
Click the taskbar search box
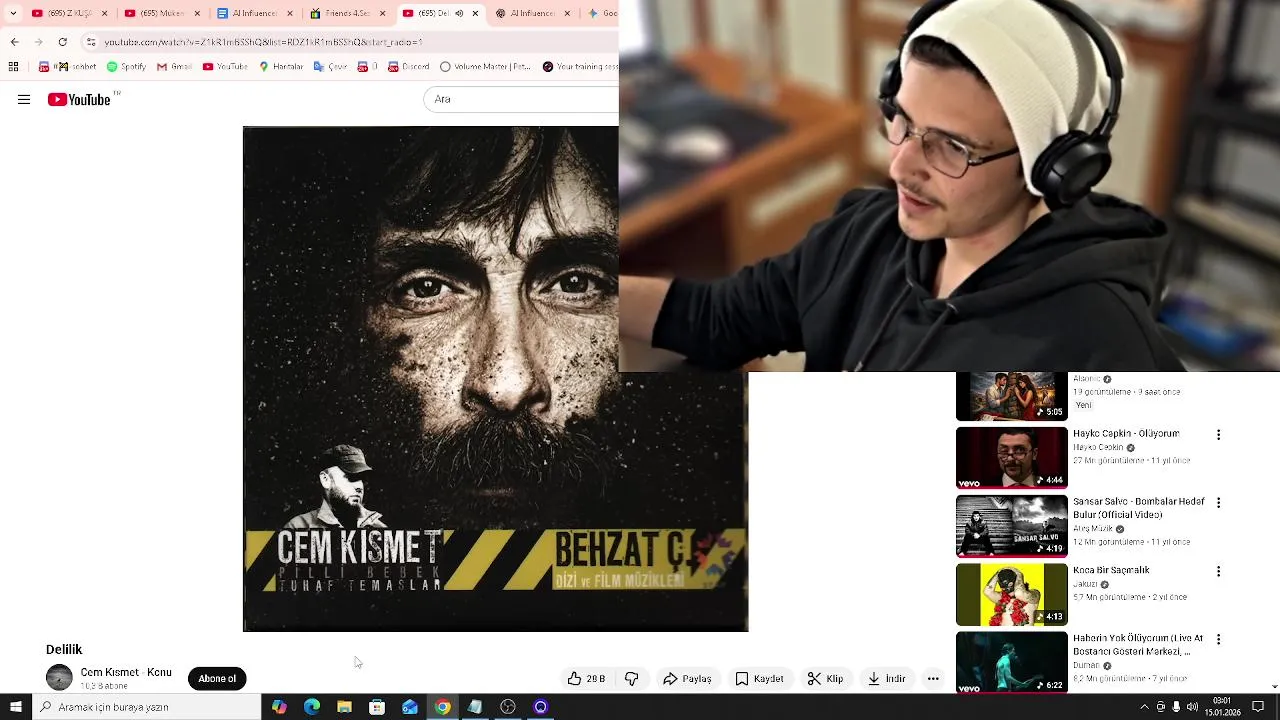click(x=147, y=707)
